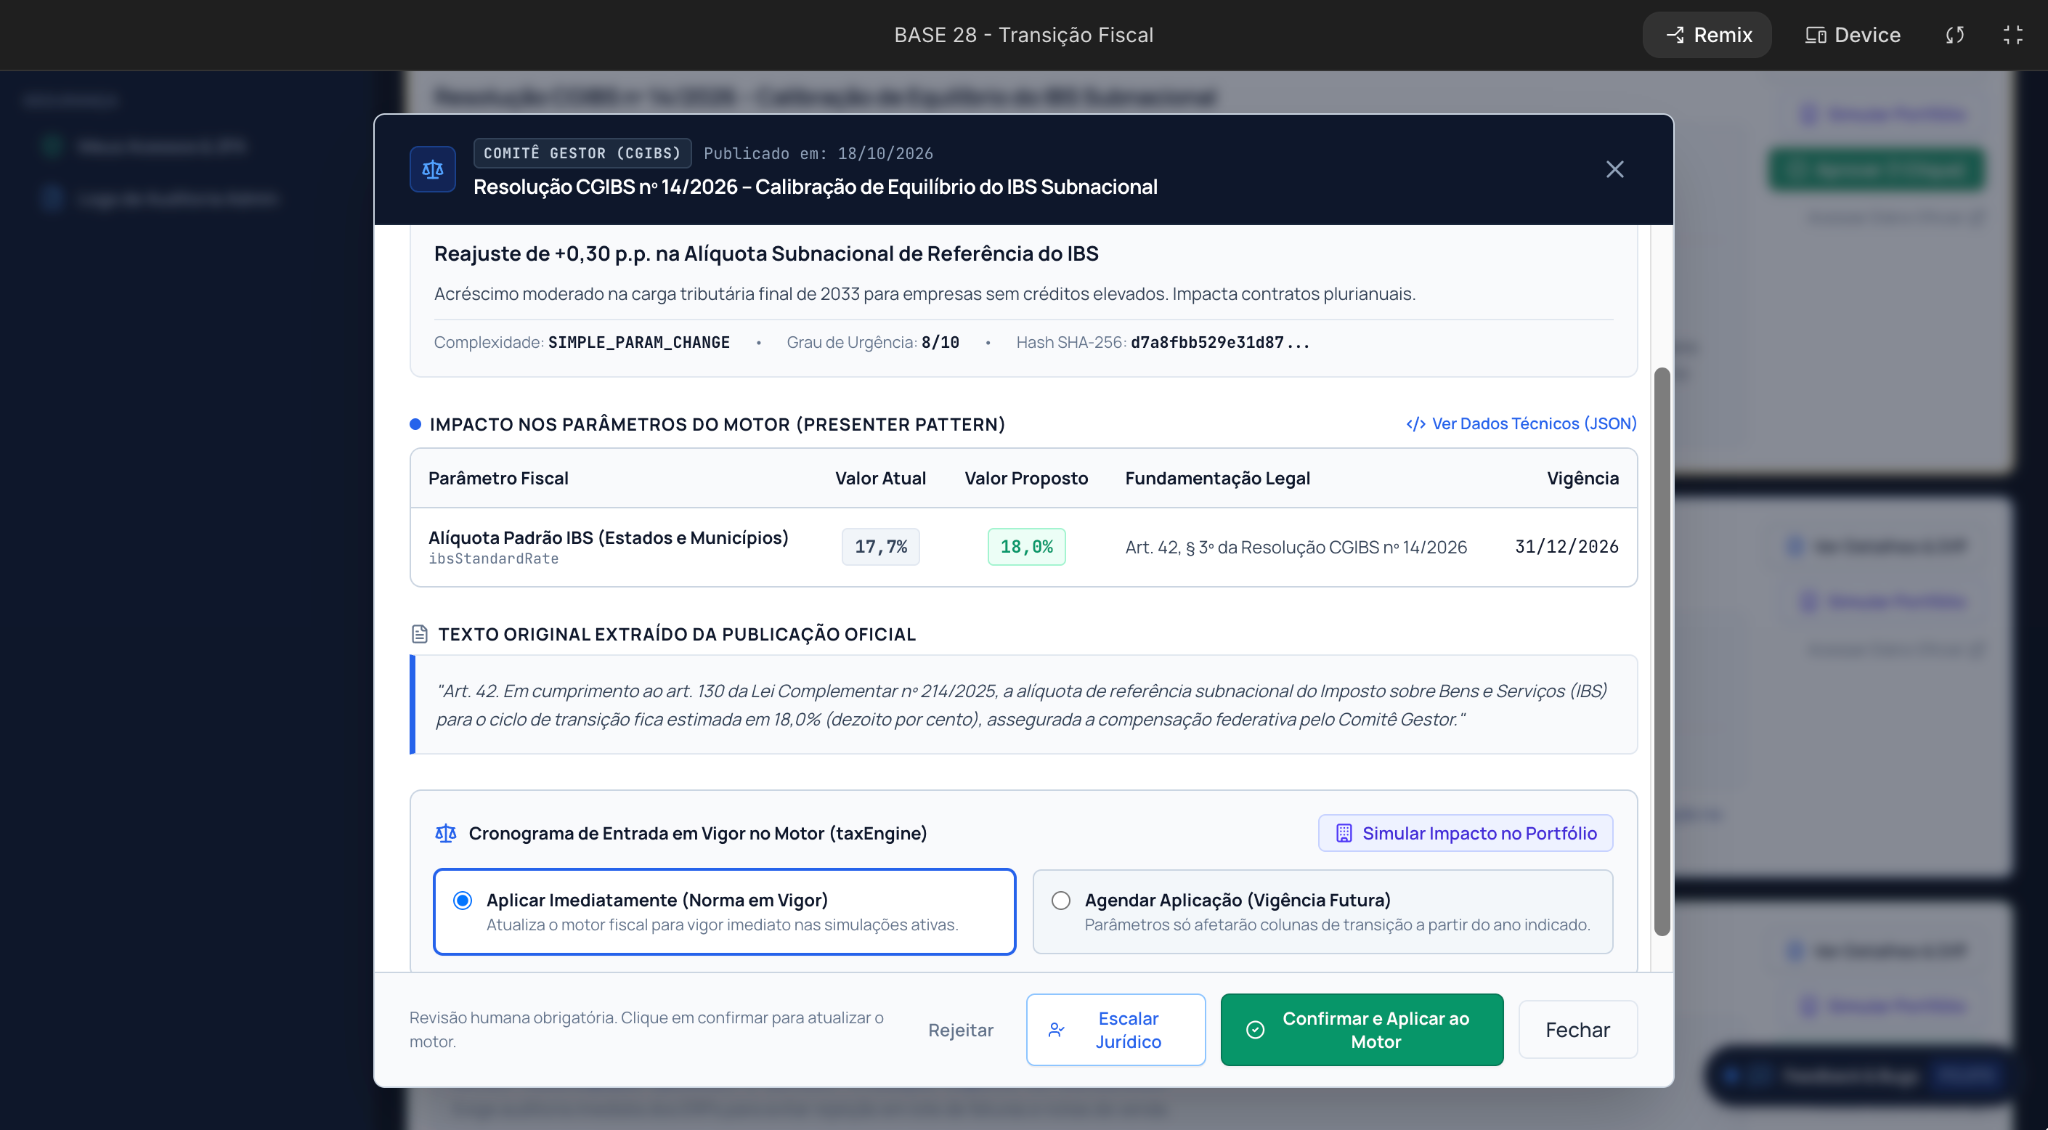
Task: Click the vigência date 31/12/2026
Action: pyautogui.click(x=1566, y=547)
